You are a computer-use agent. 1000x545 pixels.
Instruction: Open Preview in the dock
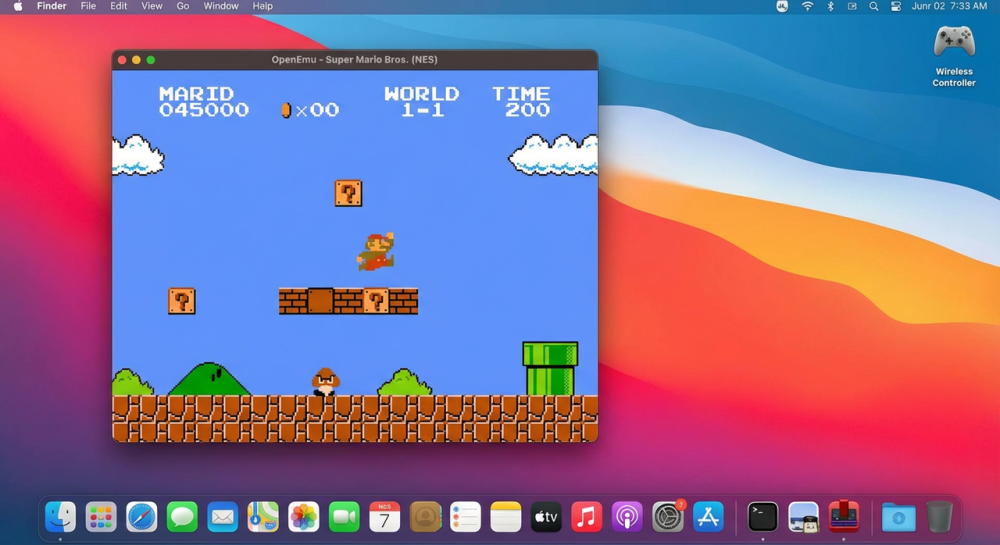coord(804,516)
